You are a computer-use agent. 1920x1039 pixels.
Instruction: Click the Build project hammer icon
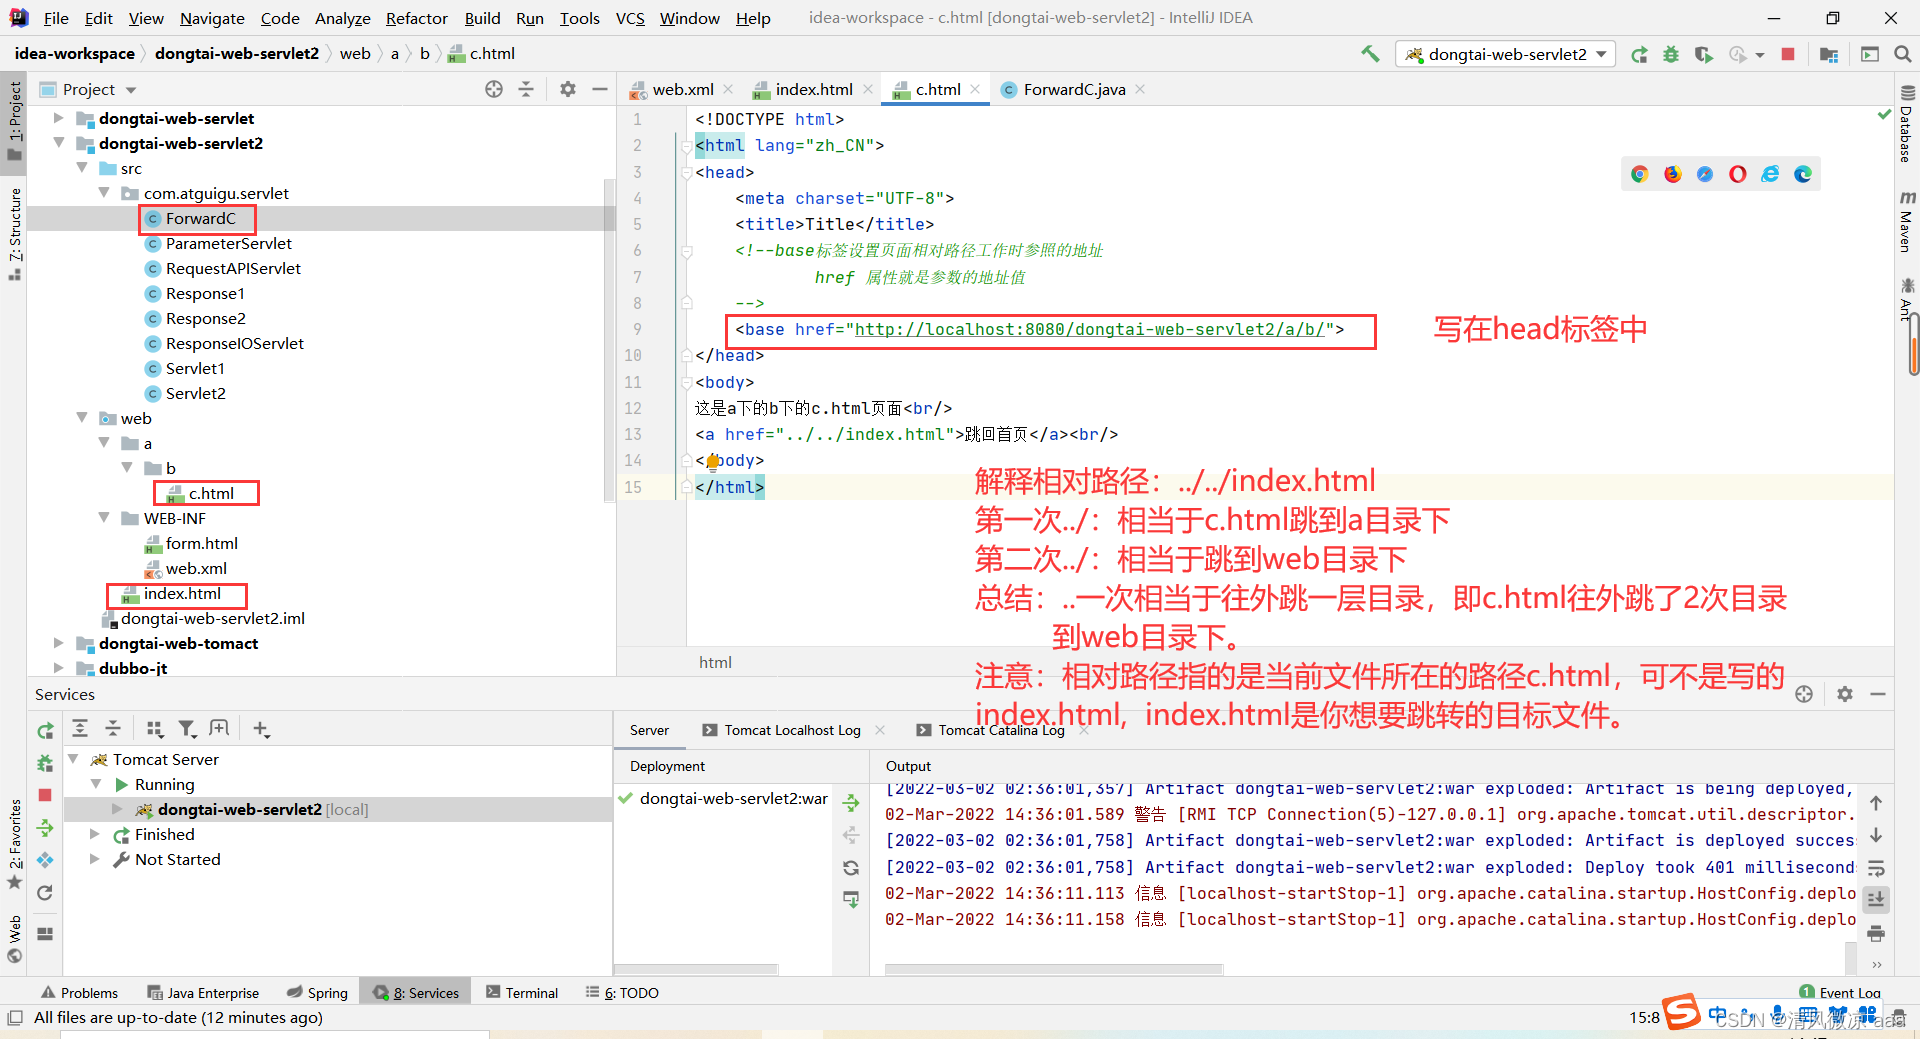[x=1370, y=54]
